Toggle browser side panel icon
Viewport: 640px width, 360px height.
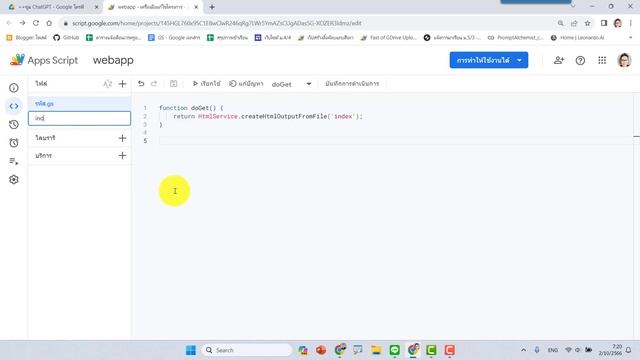604,23
